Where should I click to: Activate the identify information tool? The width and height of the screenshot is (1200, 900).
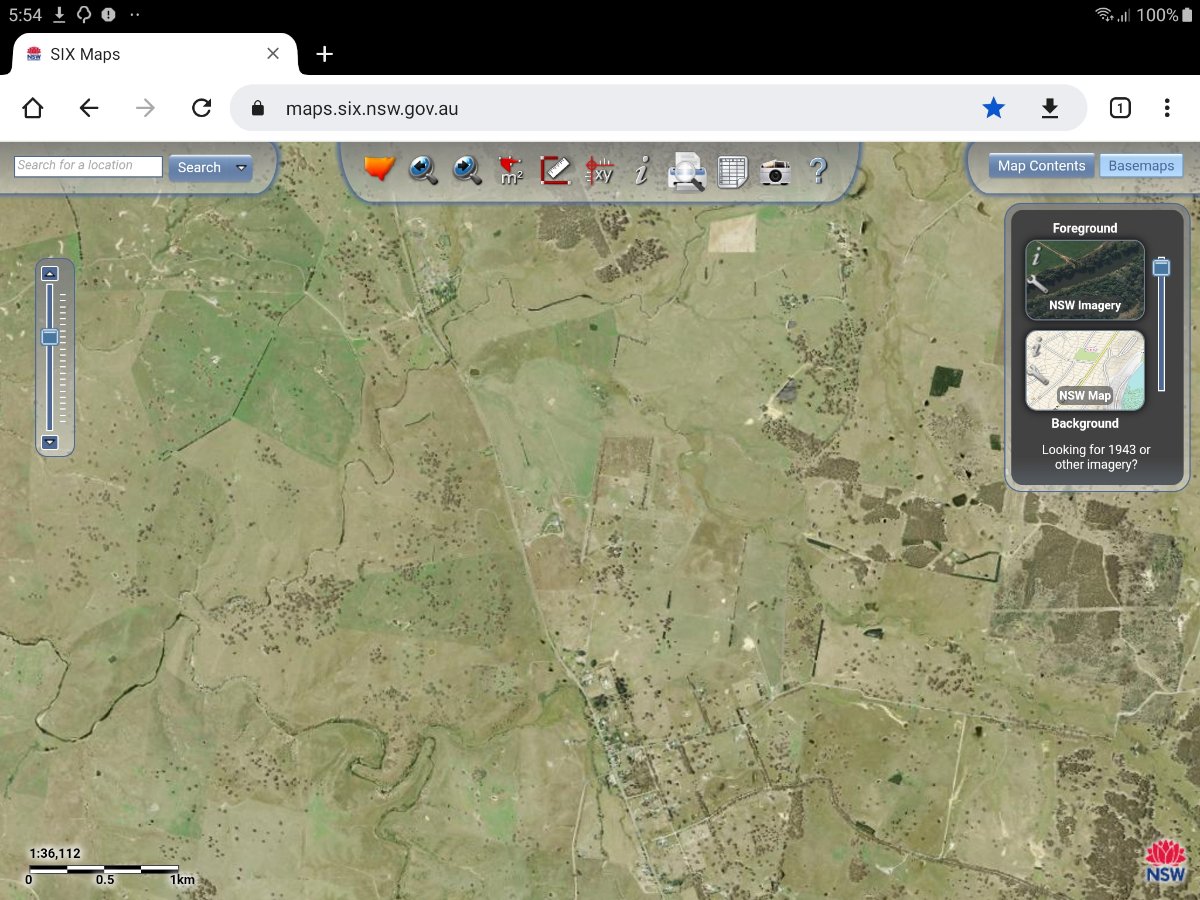coord(642,170)
